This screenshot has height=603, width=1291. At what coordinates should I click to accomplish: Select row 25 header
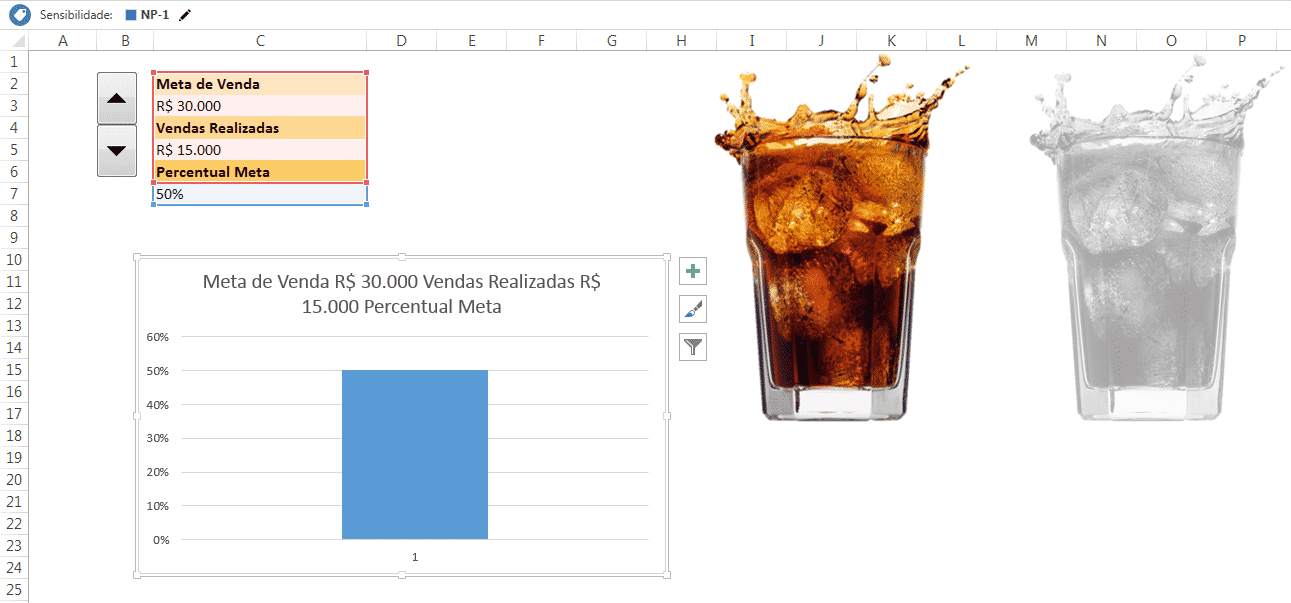(x=14, y=590)
